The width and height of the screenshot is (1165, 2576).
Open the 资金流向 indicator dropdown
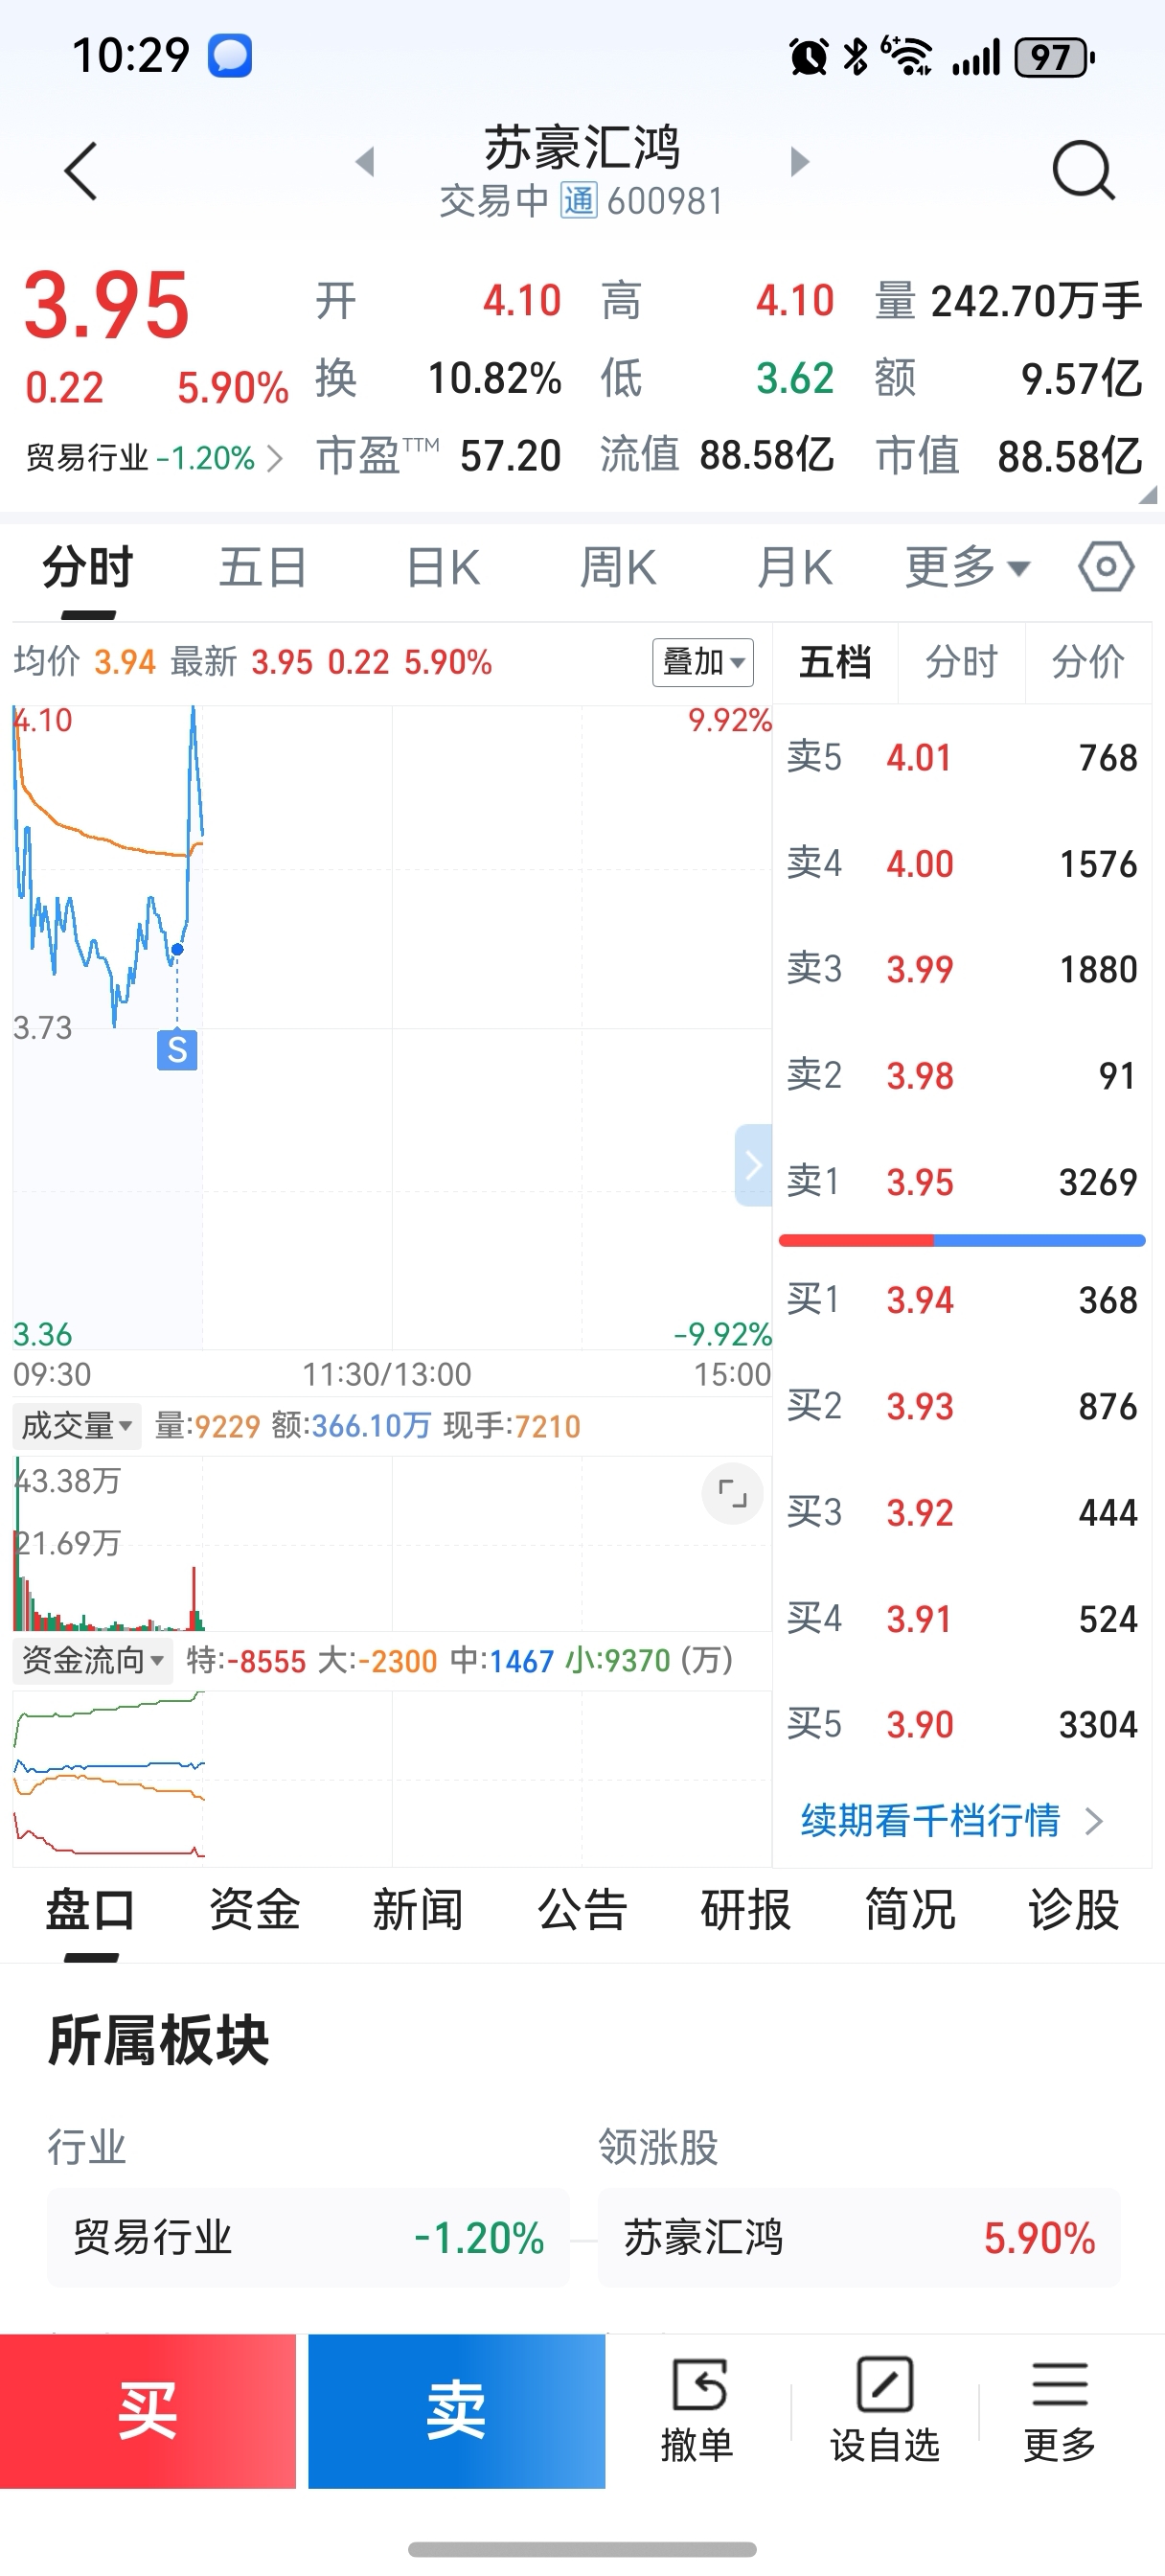[x=93, y=1660]
